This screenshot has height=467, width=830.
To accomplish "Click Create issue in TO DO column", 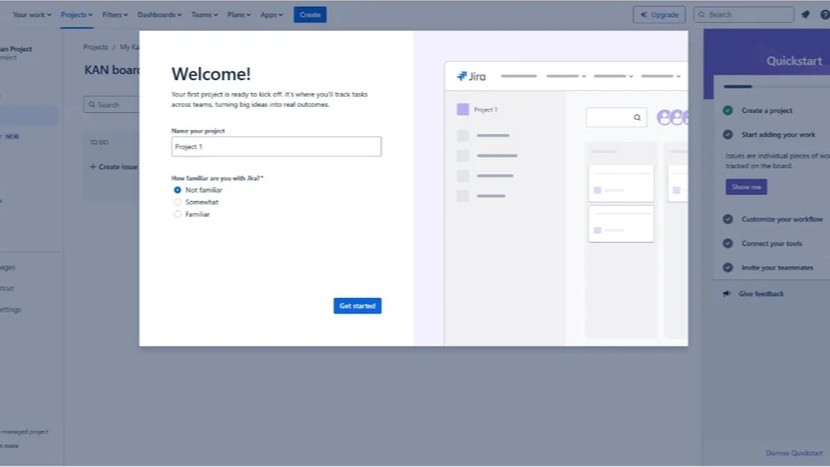I will point(113,167).
